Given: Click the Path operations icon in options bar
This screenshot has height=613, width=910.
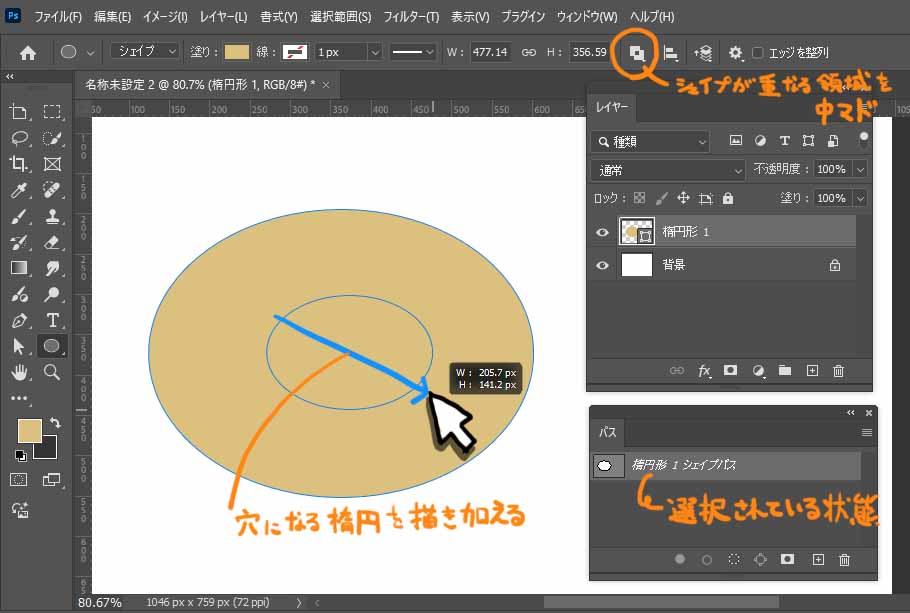Looking at the screenshot, I should pos(636,52).
